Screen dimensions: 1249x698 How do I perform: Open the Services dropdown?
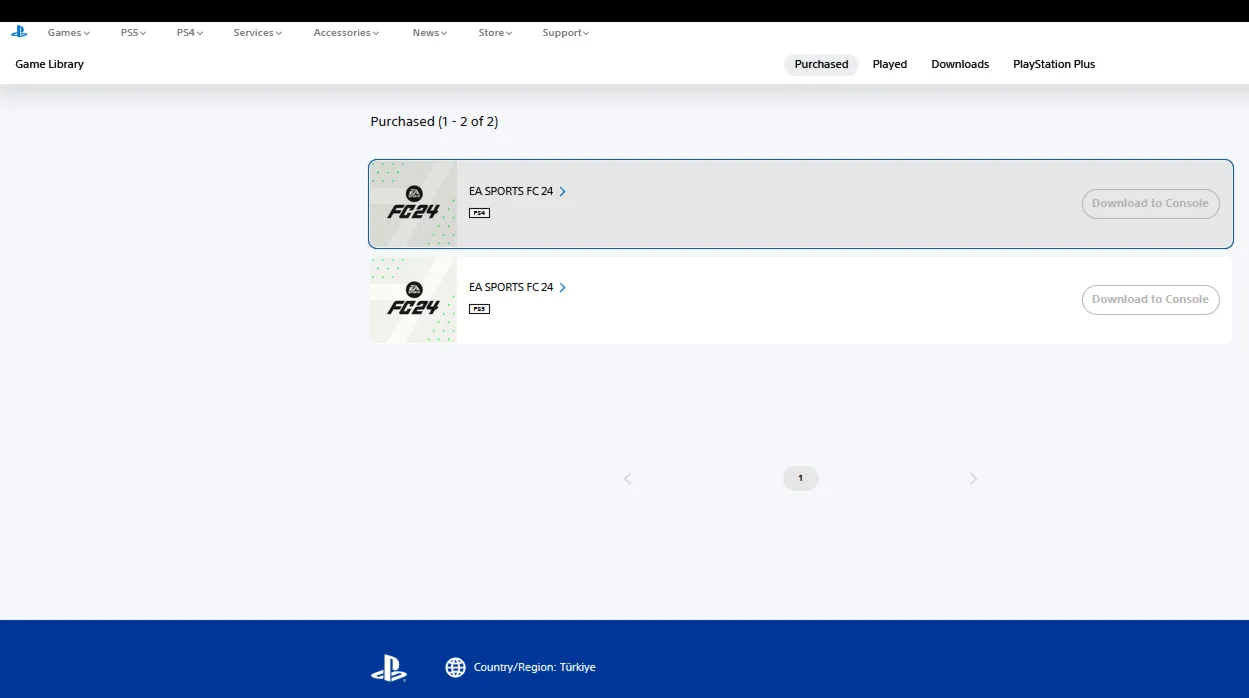pyautogui.click(x=258, y=33)
